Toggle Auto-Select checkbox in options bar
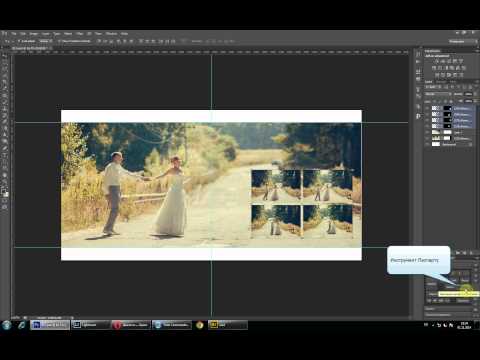 coord(19,41)
